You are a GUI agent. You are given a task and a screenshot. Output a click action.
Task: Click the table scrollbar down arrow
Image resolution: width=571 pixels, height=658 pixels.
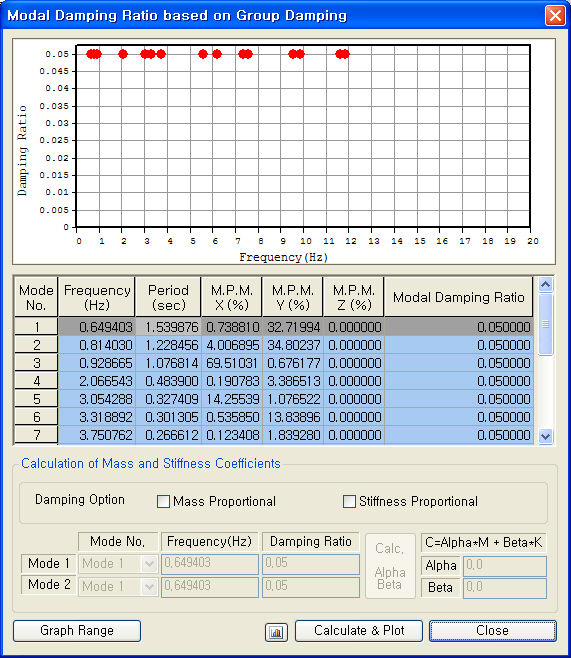pyautogui.click(x=545, y=436)
